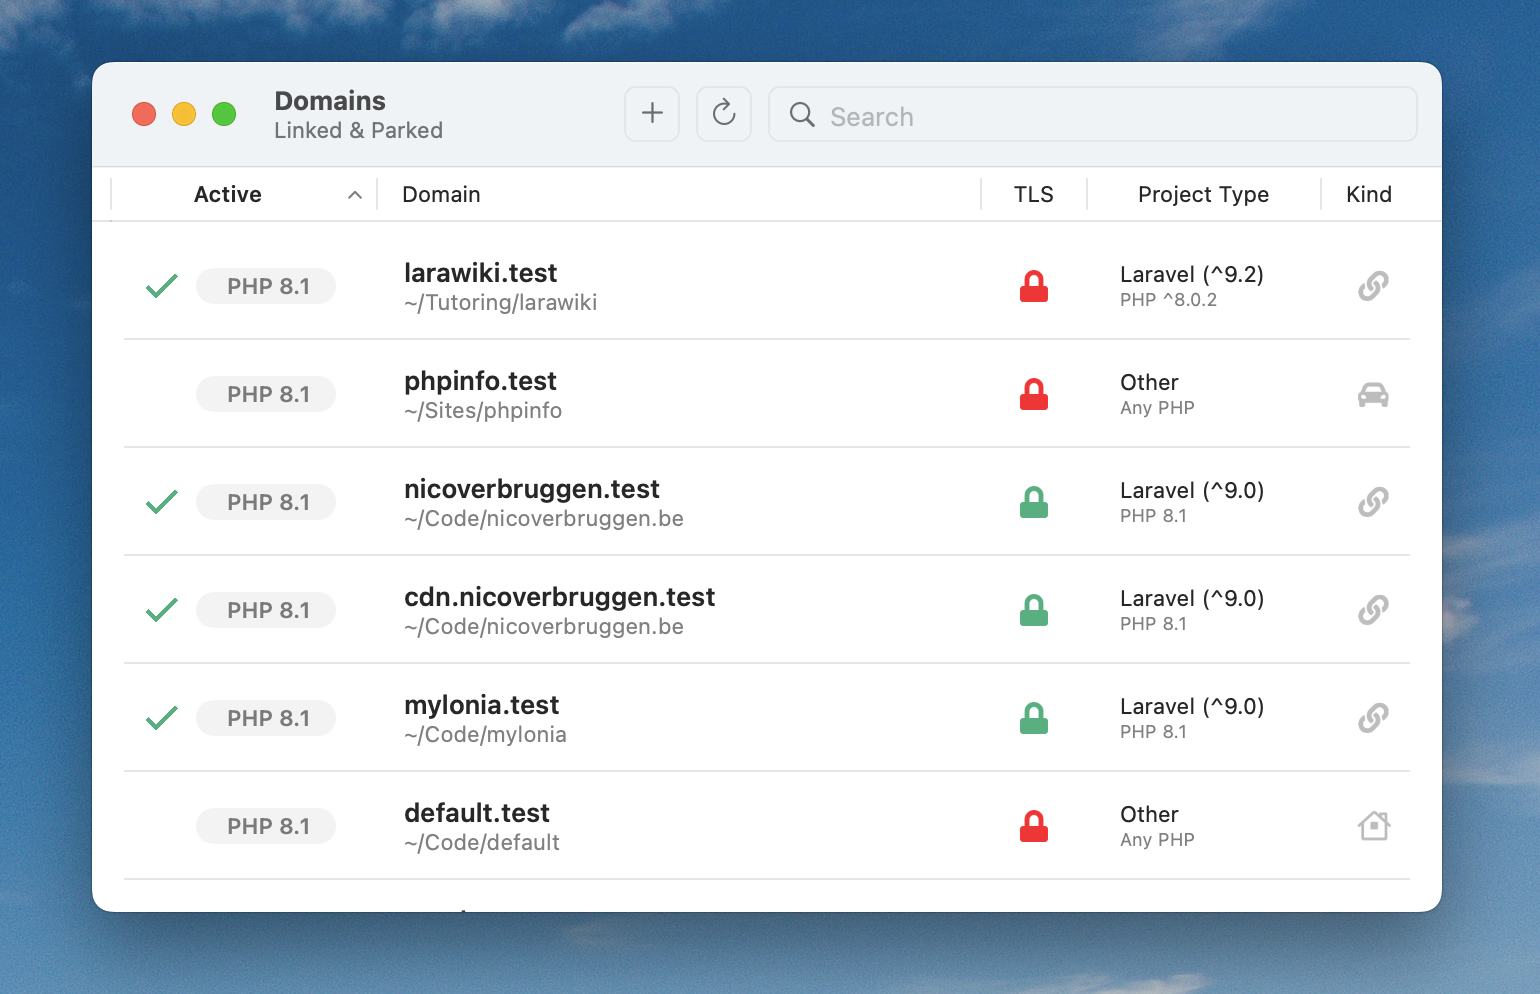Viewport: 1540px width, 994px height.
Task: Click link kind icon for mylonia.test
Action: coord(1373,718)
